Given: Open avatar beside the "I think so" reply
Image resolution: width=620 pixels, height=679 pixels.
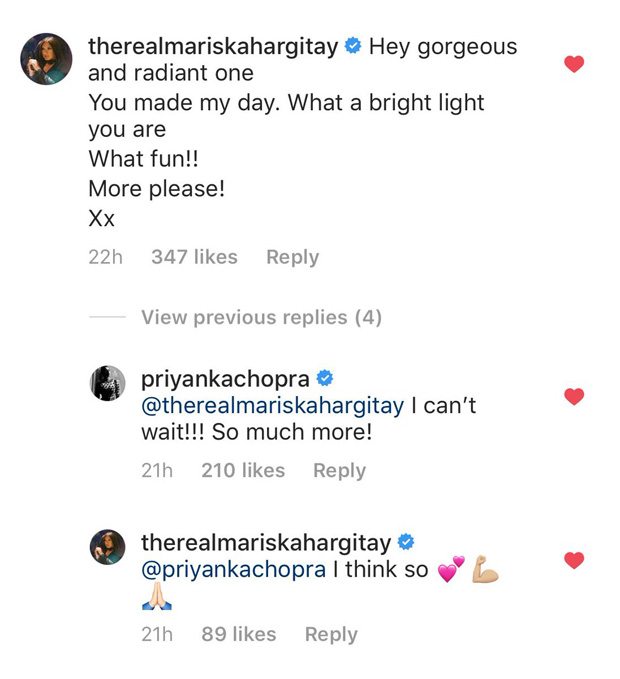Looking at the screenshot, I should [108, 547].
